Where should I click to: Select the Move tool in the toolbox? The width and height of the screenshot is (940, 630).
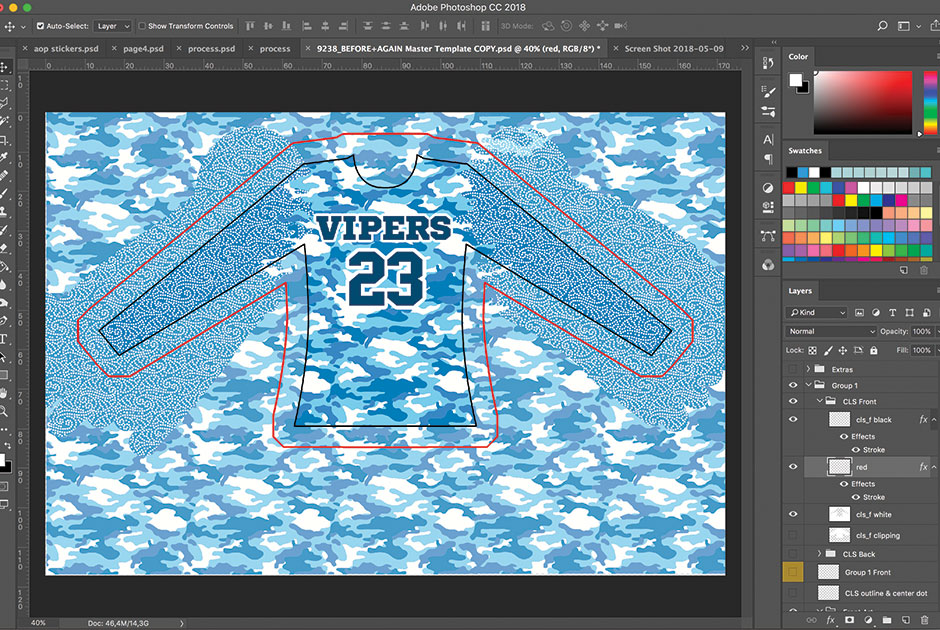[x=4, y=67]
